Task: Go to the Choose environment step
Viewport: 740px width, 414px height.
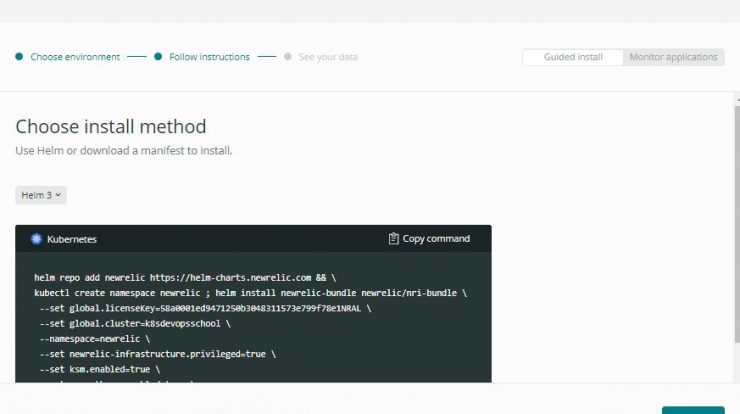Action: [x=75, y=57]
